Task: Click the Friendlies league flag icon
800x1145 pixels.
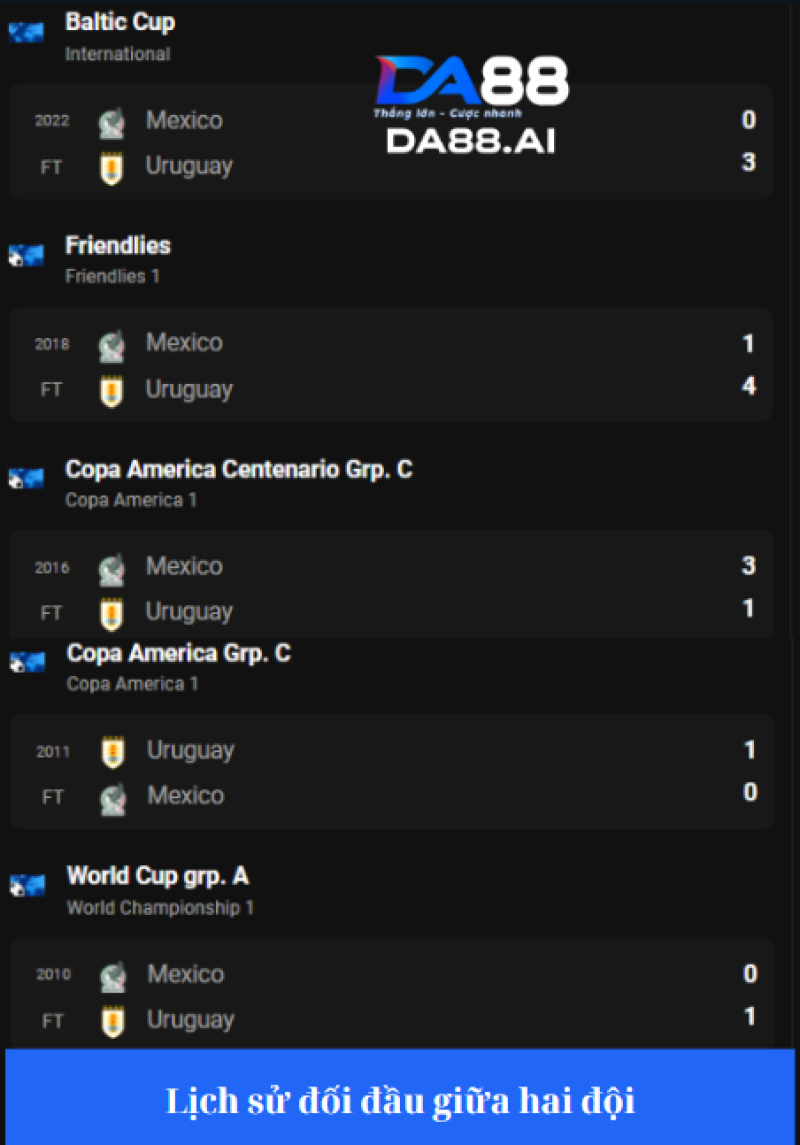Action: (26, 256)
